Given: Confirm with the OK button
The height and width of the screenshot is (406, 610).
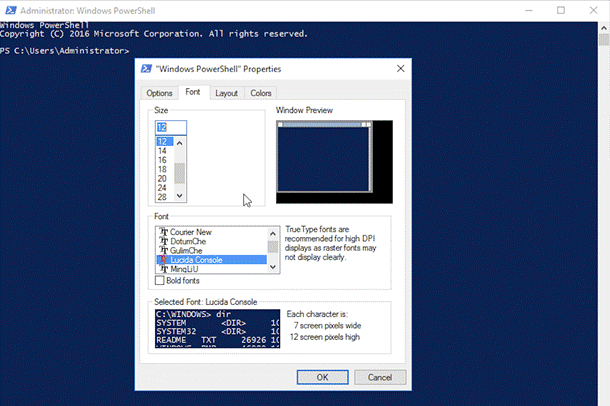Looking at the screenshot, I should pyautogui.click(x=323, y=377).
